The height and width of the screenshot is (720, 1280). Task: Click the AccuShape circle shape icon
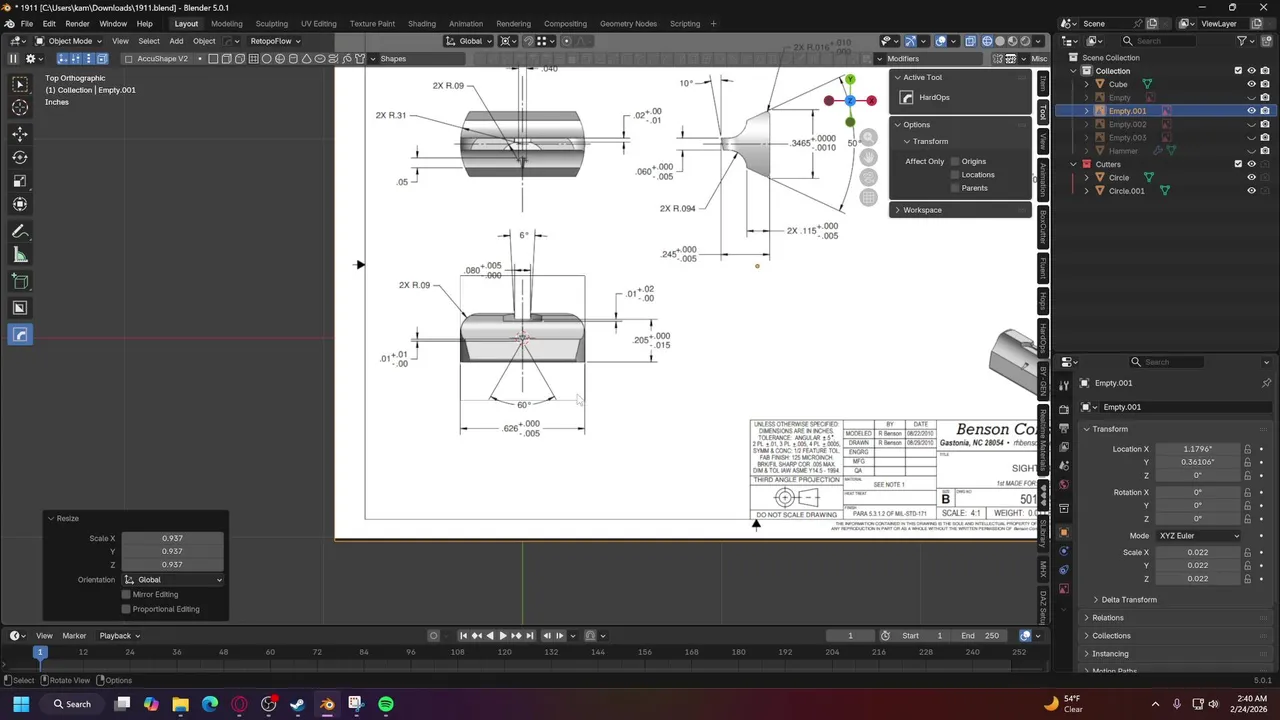[267, 59]
